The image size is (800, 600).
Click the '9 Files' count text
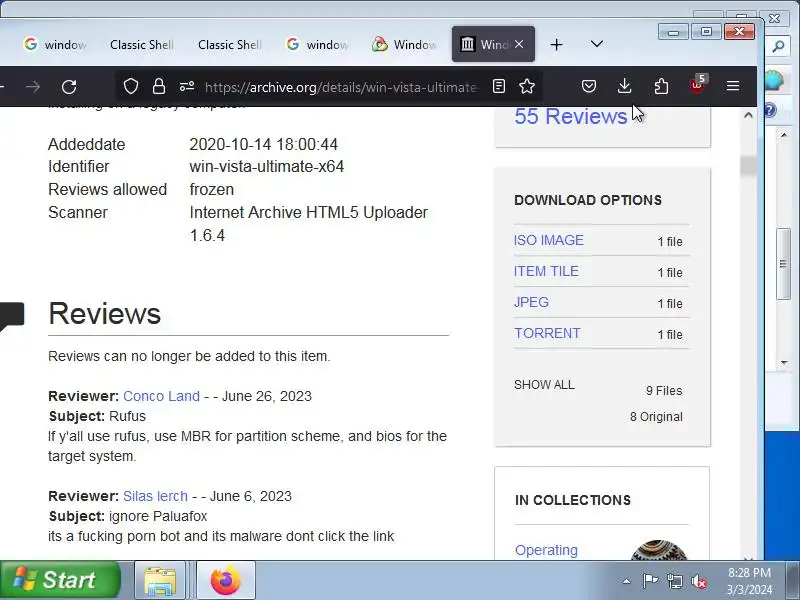pyautogui.click(x=664, y=391)
